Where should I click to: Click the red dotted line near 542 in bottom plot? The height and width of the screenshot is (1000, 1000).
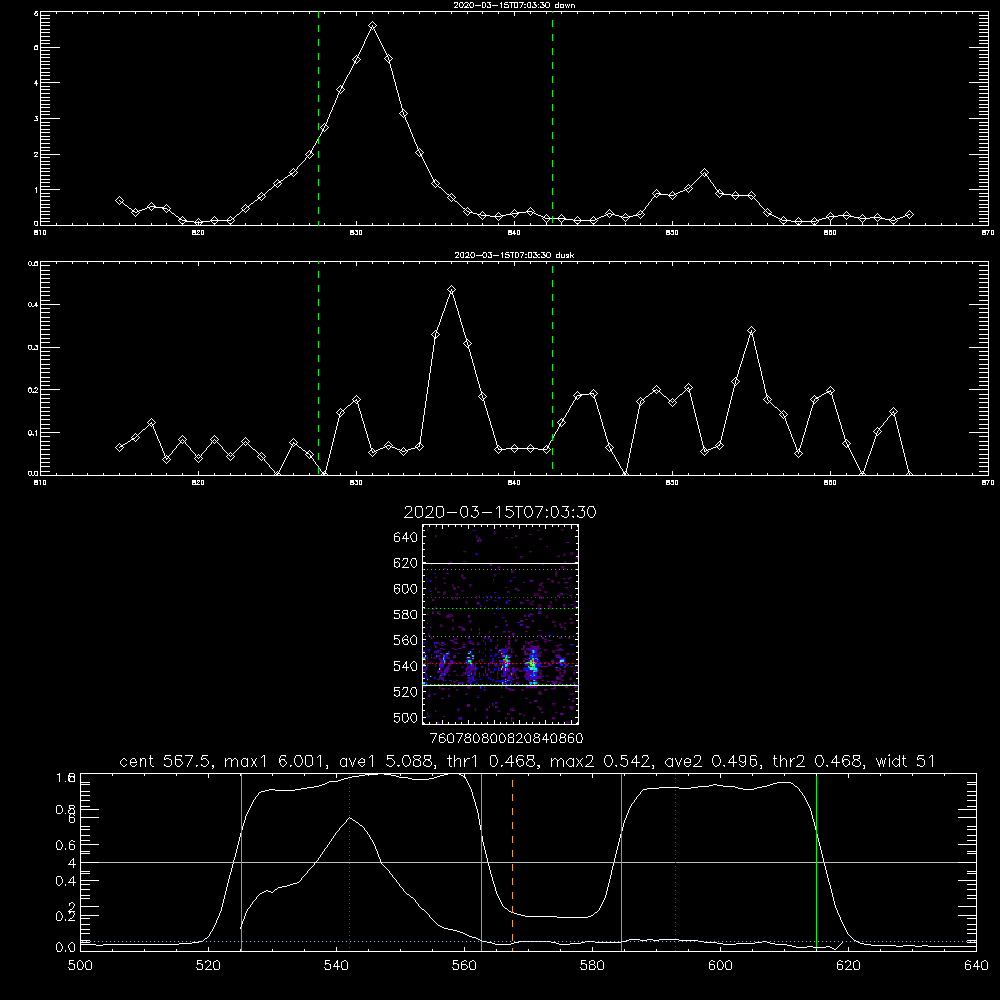pyautogui.click(x=349, y=861)
